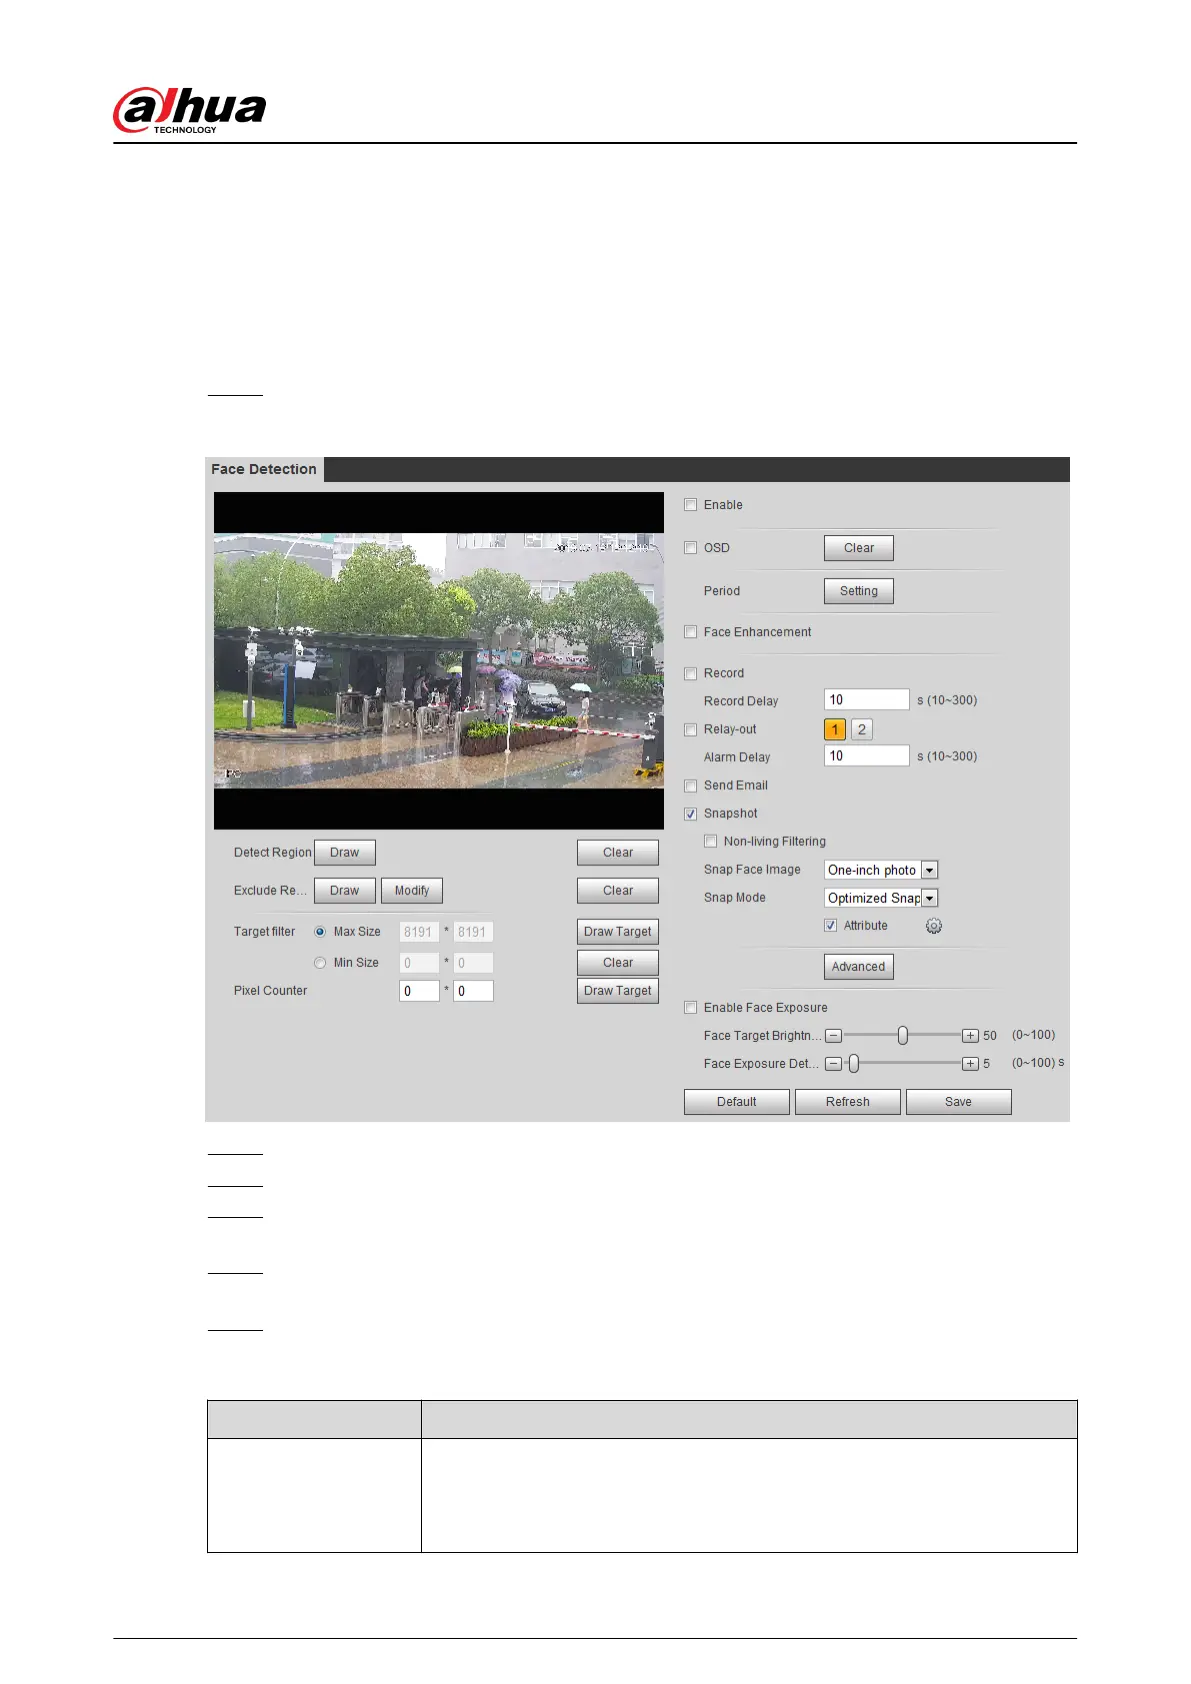This screenshot has width=1191, height=1684.
Task: Tick the Enable checkbox
Action: point(690,505)
